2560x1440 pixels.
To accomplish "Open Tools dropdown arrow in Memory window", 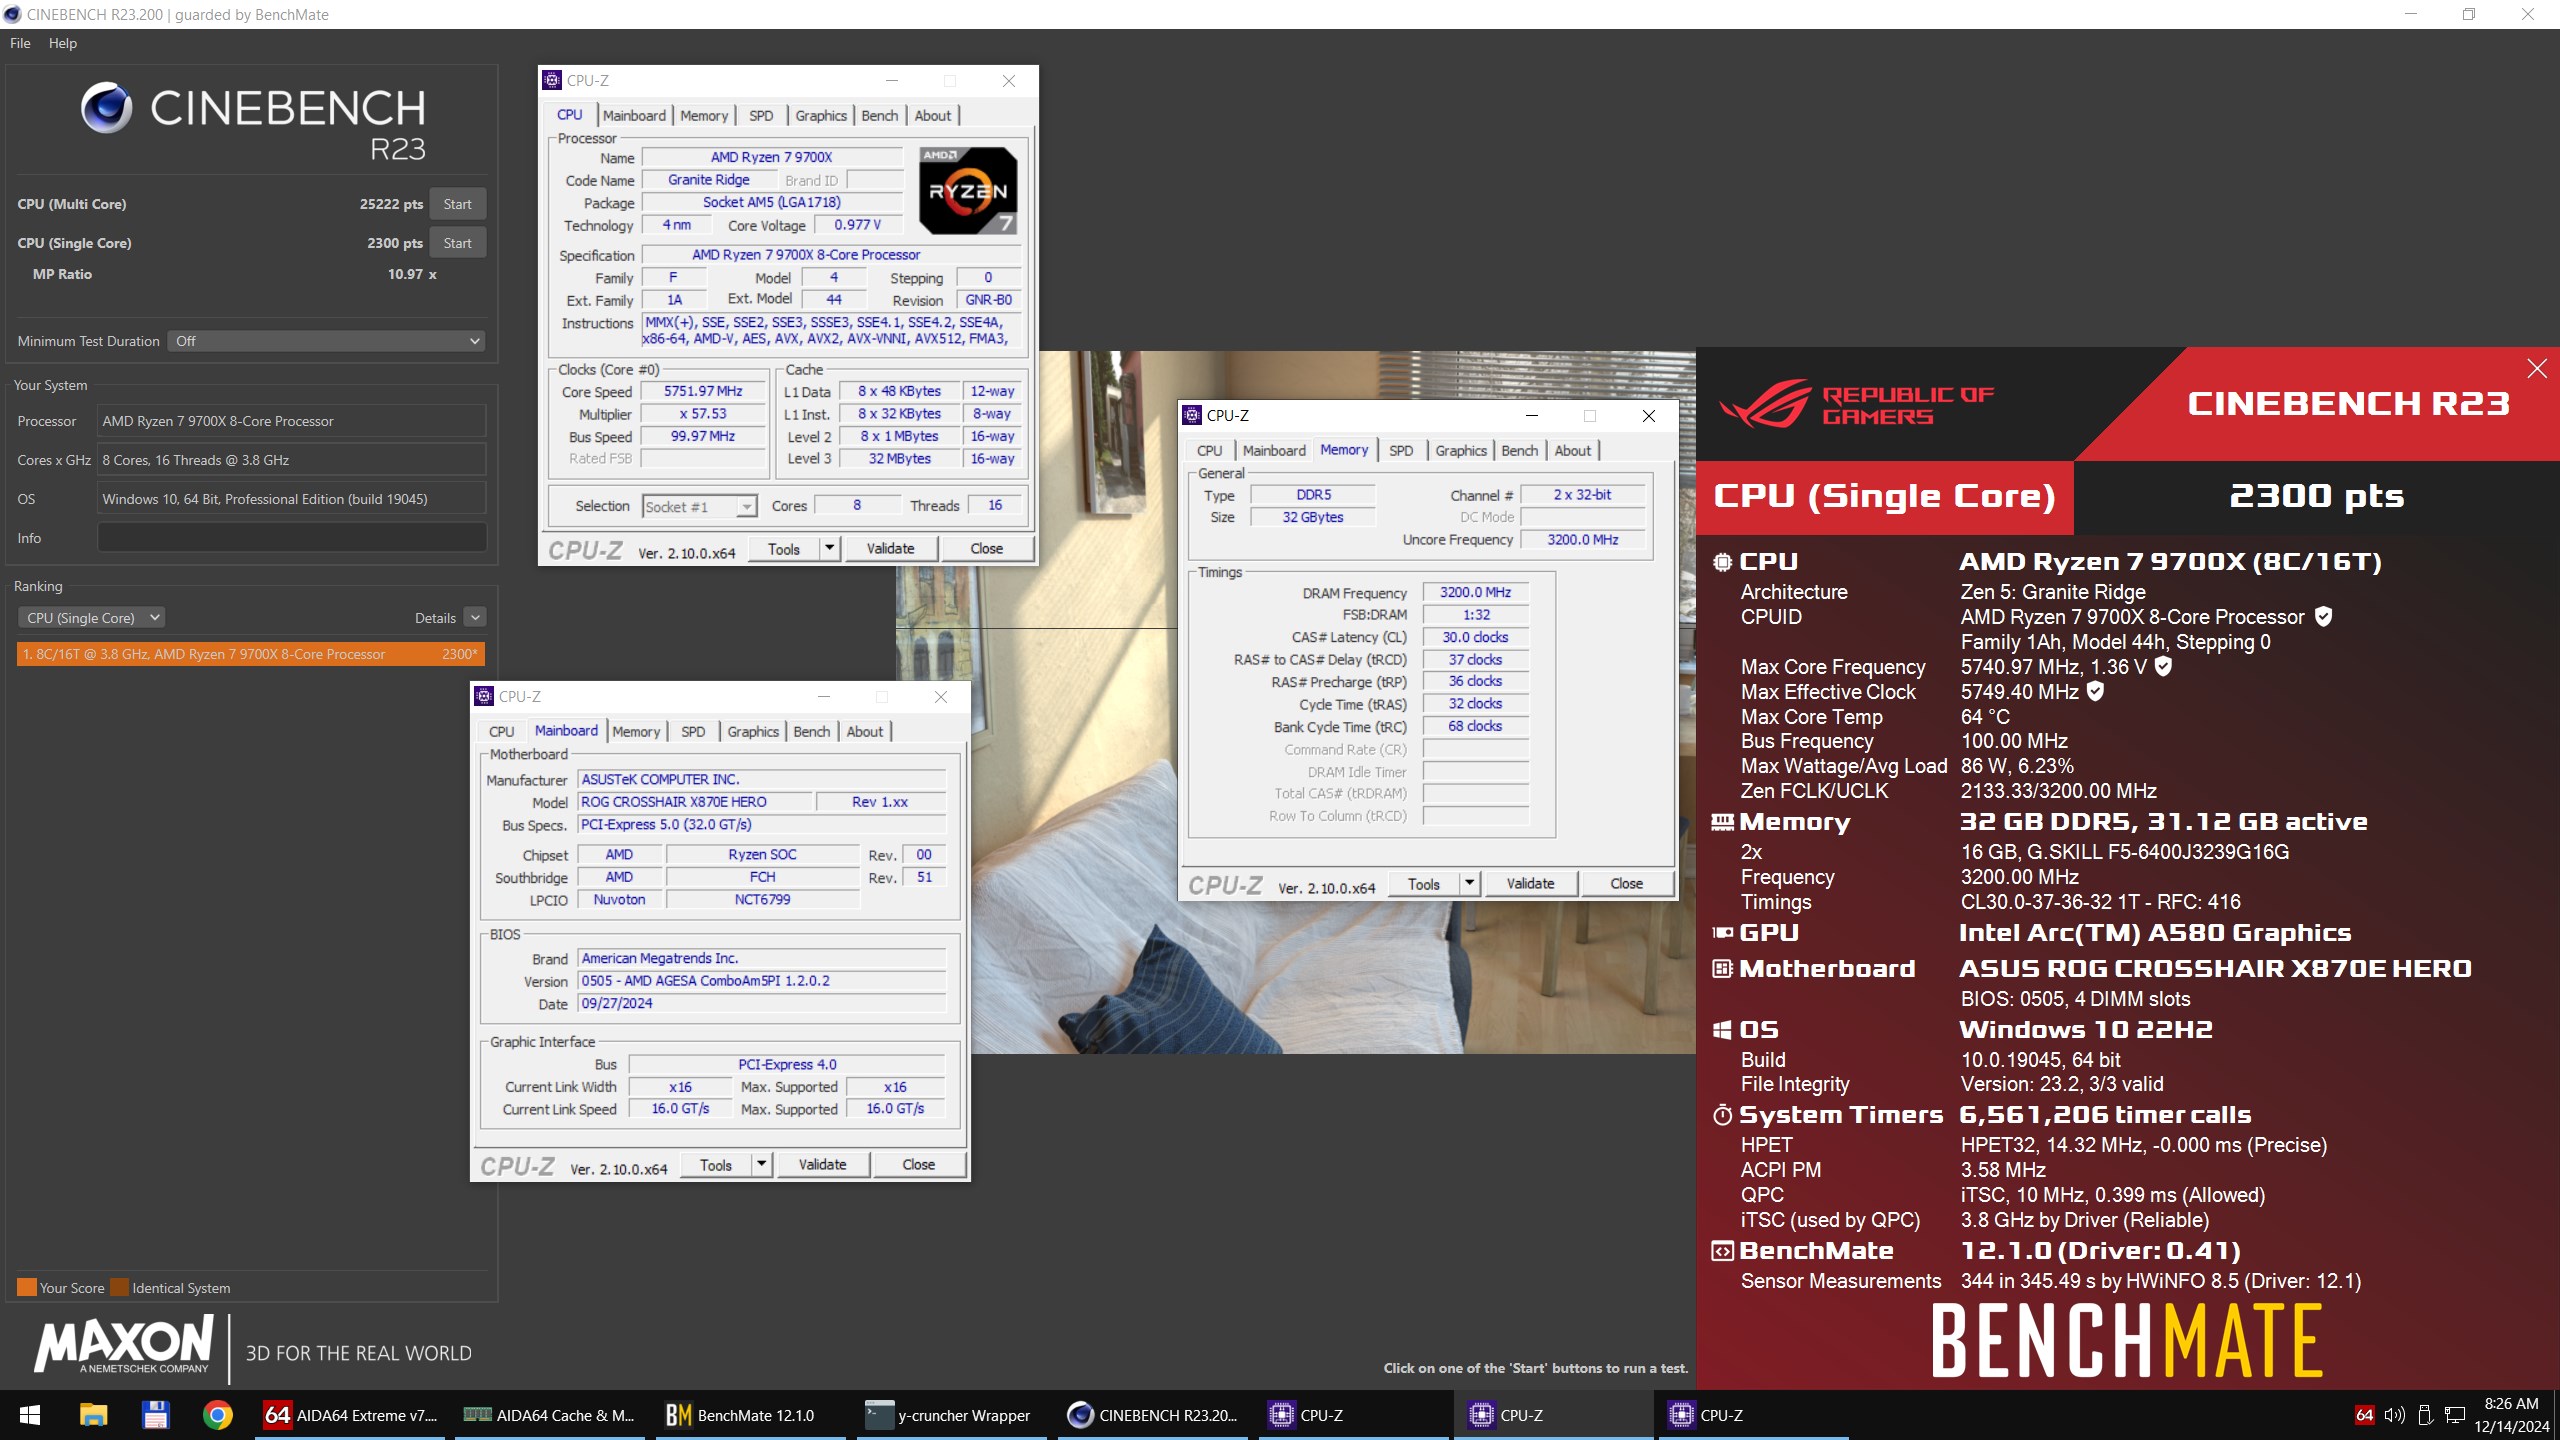I will (x=1469, y=883).
